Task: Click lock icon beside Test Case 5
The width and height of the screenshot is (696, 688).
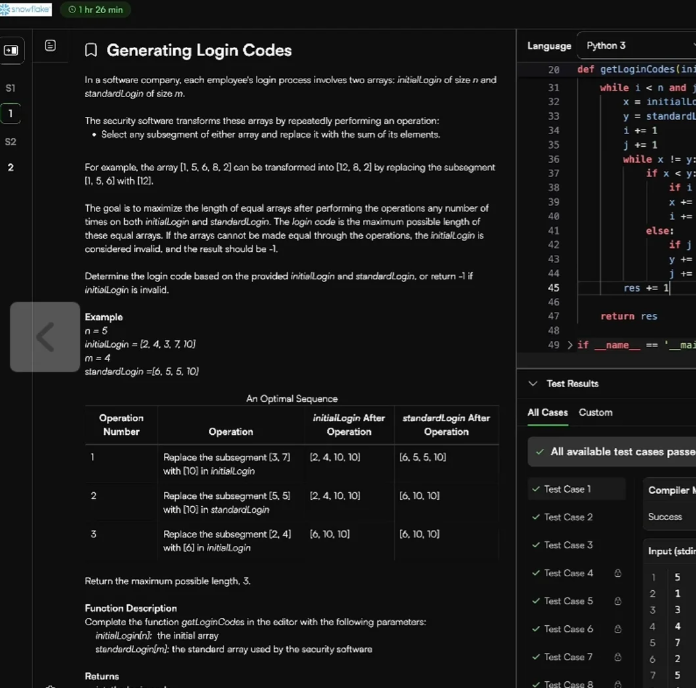Action: pyautogui.click(x=617, y=601)
